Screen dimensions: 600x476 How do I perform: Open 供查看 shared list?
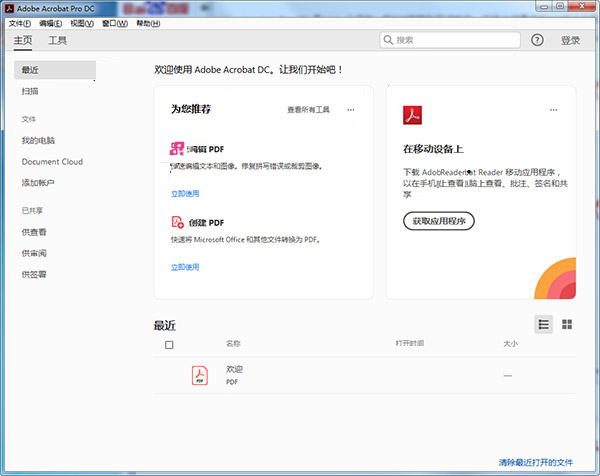[x=34, y=232]
